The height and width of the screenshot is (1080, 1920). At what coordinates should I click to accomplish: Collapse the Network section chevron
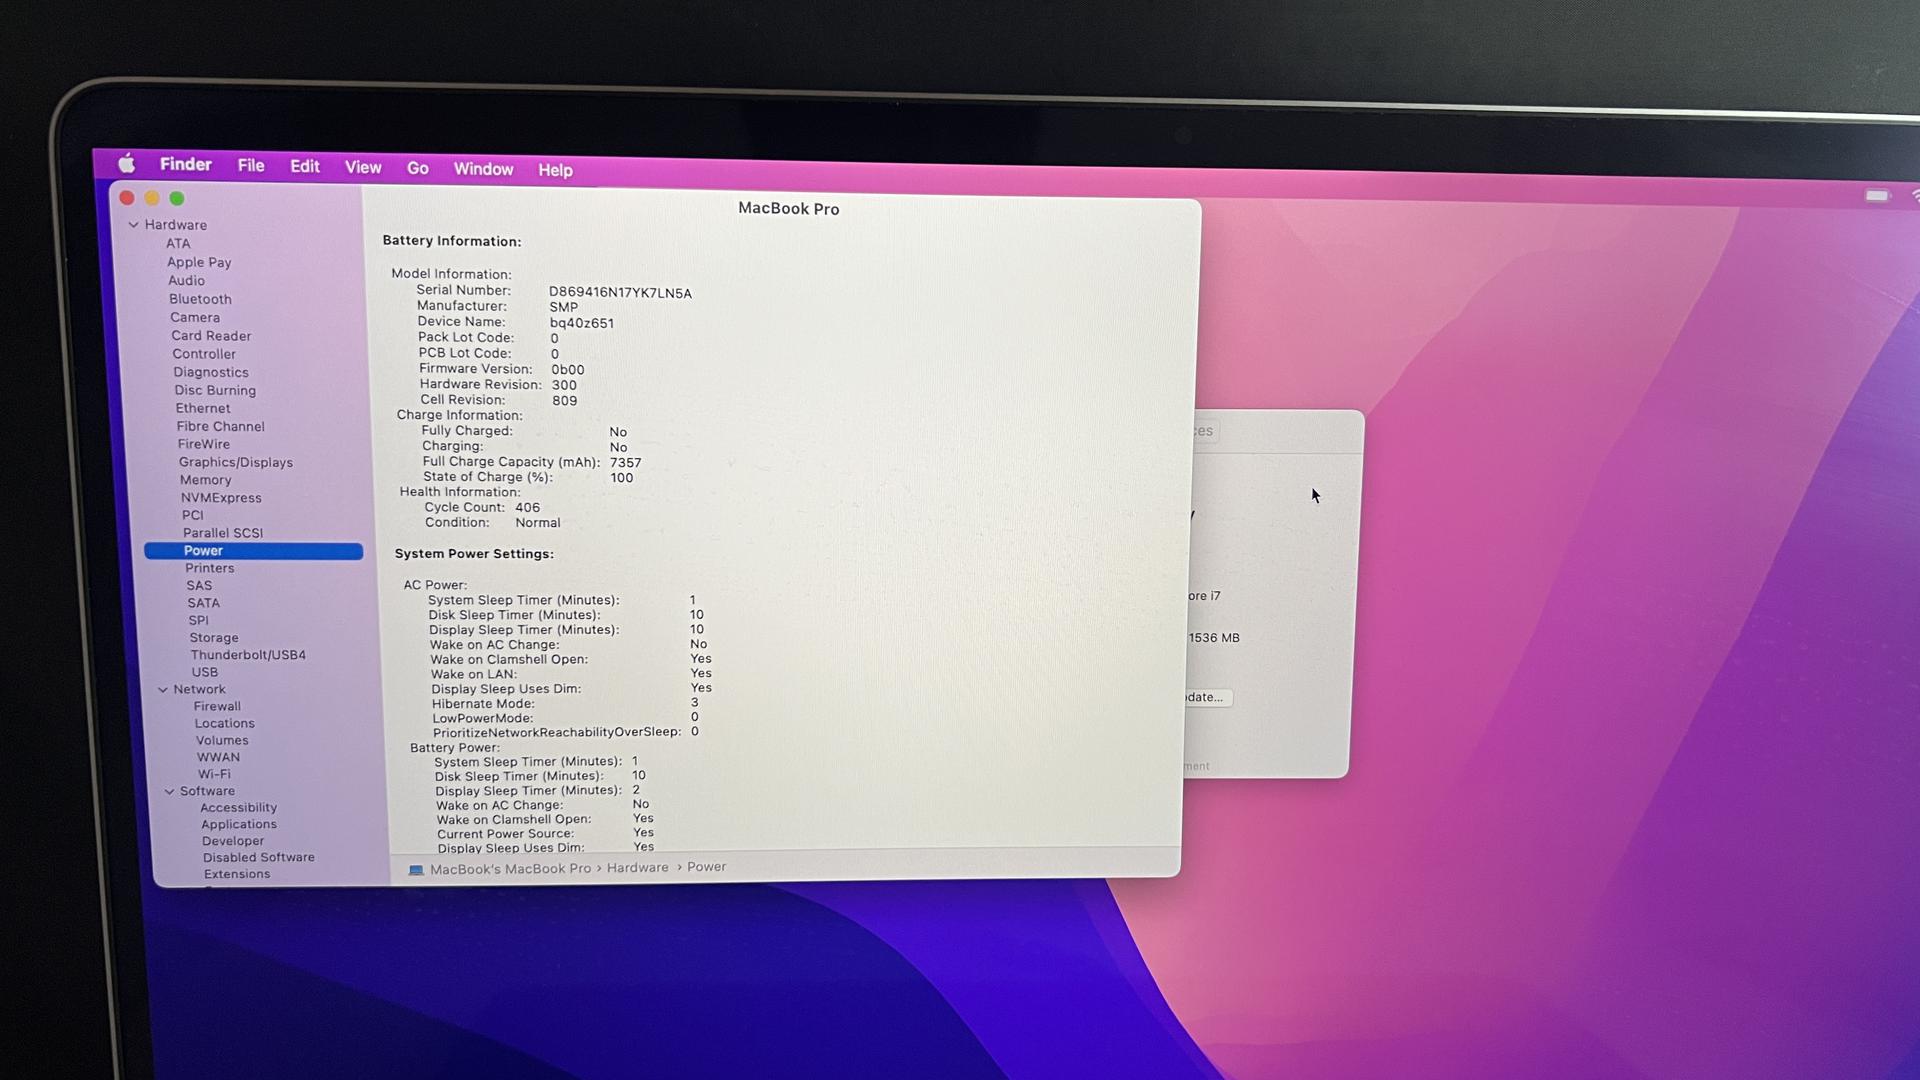point(163,690)
